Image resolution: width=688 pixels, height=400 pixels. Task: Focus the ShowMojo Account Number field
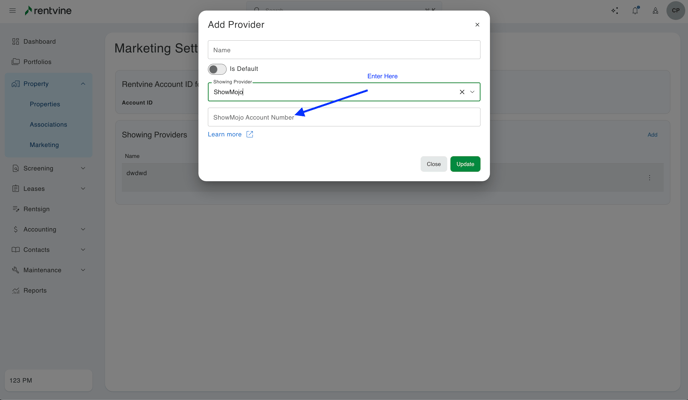[344, 118]
